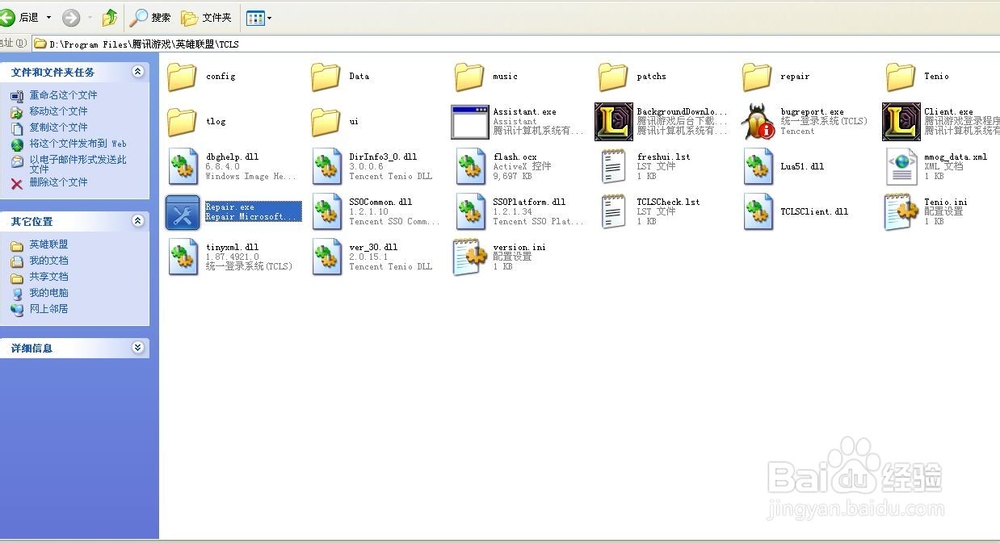Select the file name flash.ocx text
Viewport: 1000px width, 543px height.
(515, 157)
